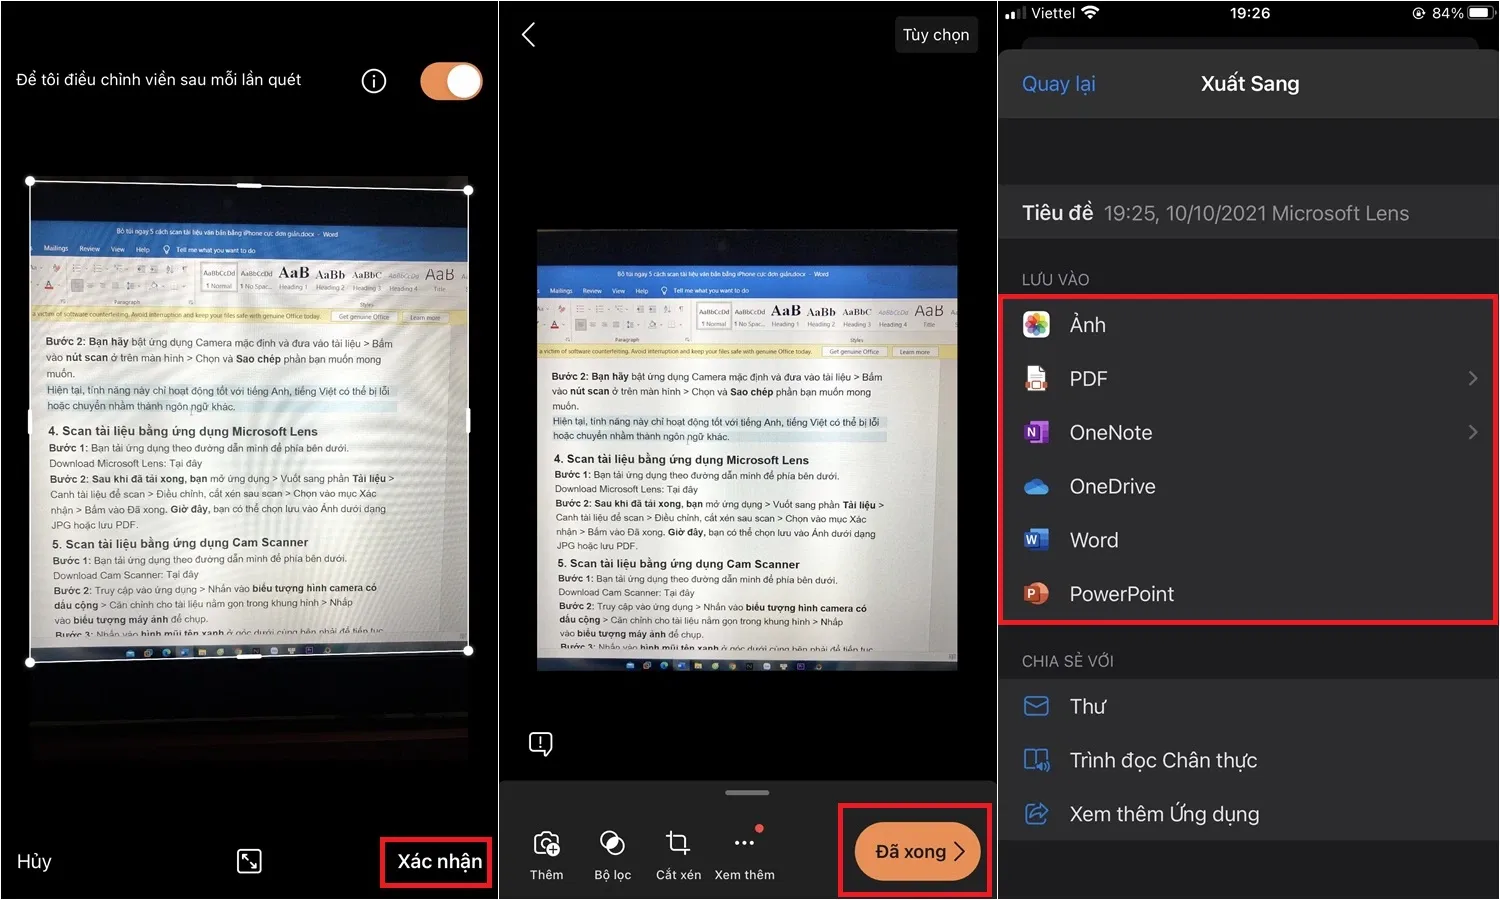Tap the Wi-Fi icon in status bar
This screenshot has width=1500, height=900.
1091,13
